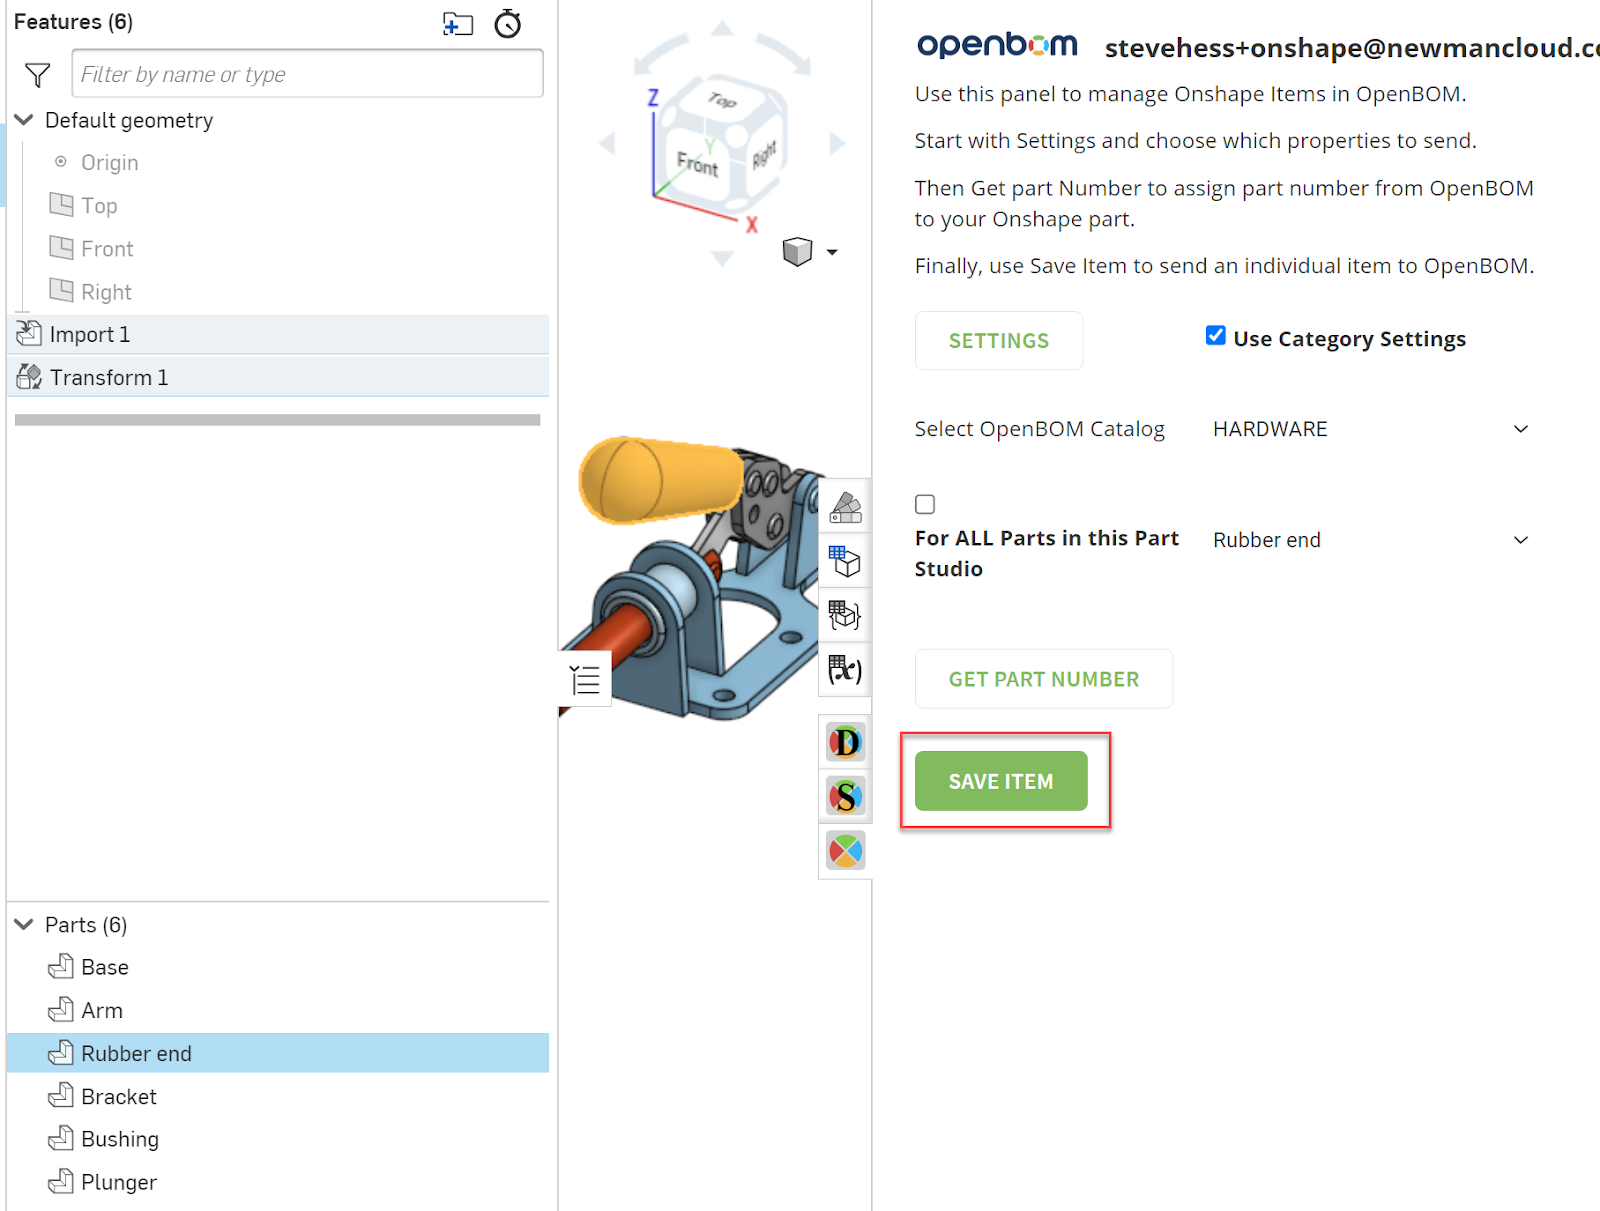
Task: Toggle the feature list panel icon
Action: (x=585, y=680)
